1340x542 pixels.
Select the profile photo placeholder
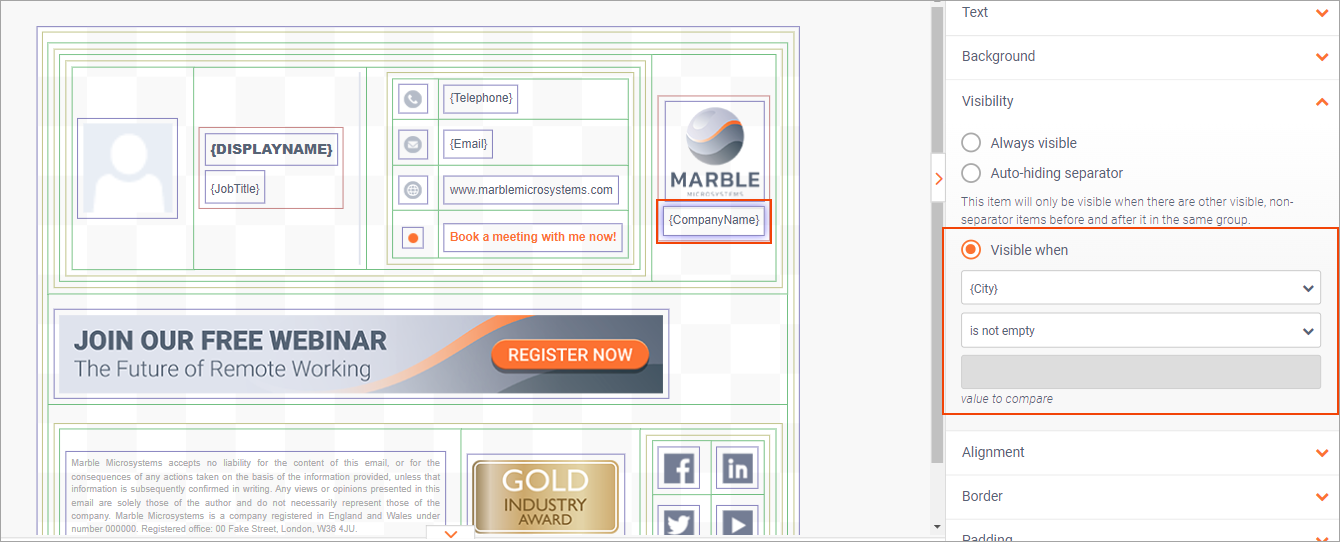tap(127, 168)
